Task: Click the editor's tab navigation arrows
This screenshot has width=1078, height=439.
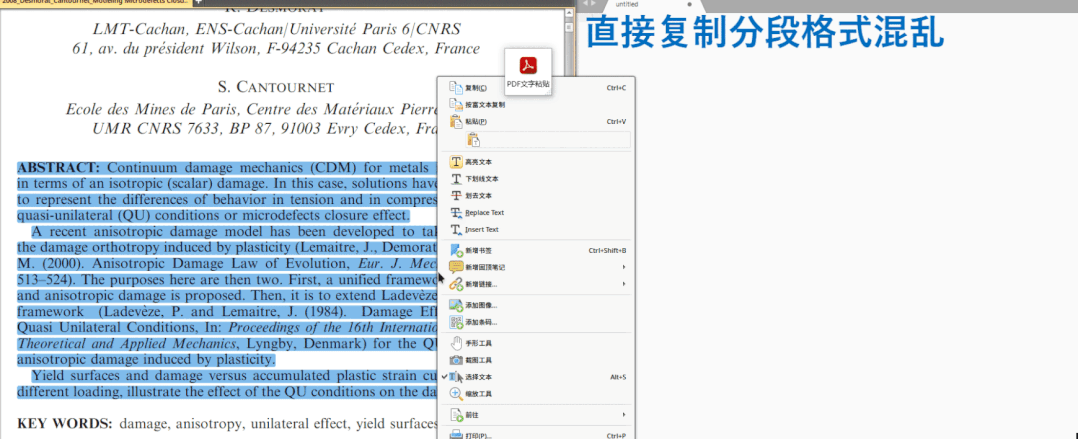Action: point(591,3)
